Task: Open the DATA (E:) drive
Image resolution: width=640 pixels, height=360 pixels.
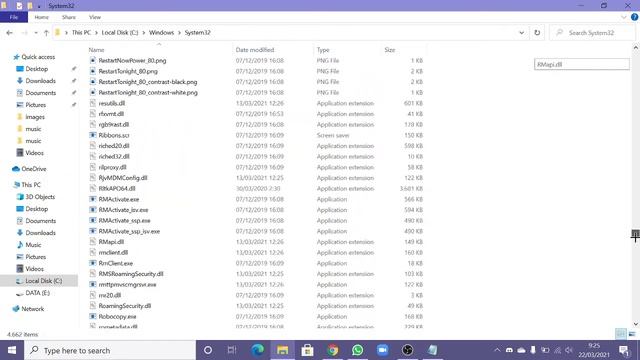Action: point(38,293)
